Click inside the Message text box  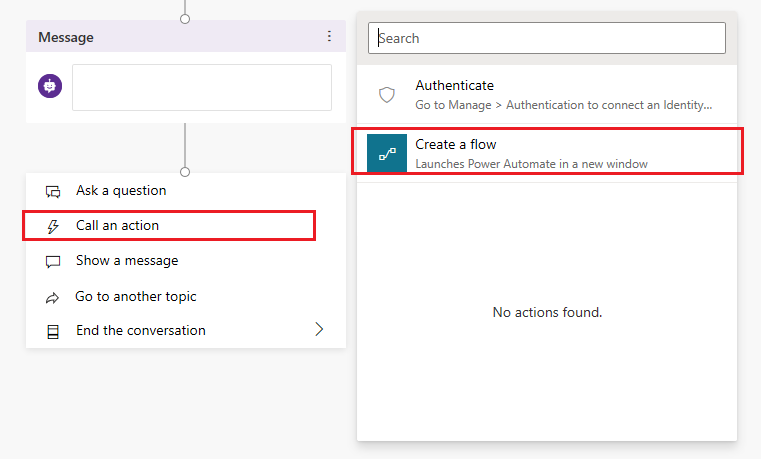pos(201,88)
